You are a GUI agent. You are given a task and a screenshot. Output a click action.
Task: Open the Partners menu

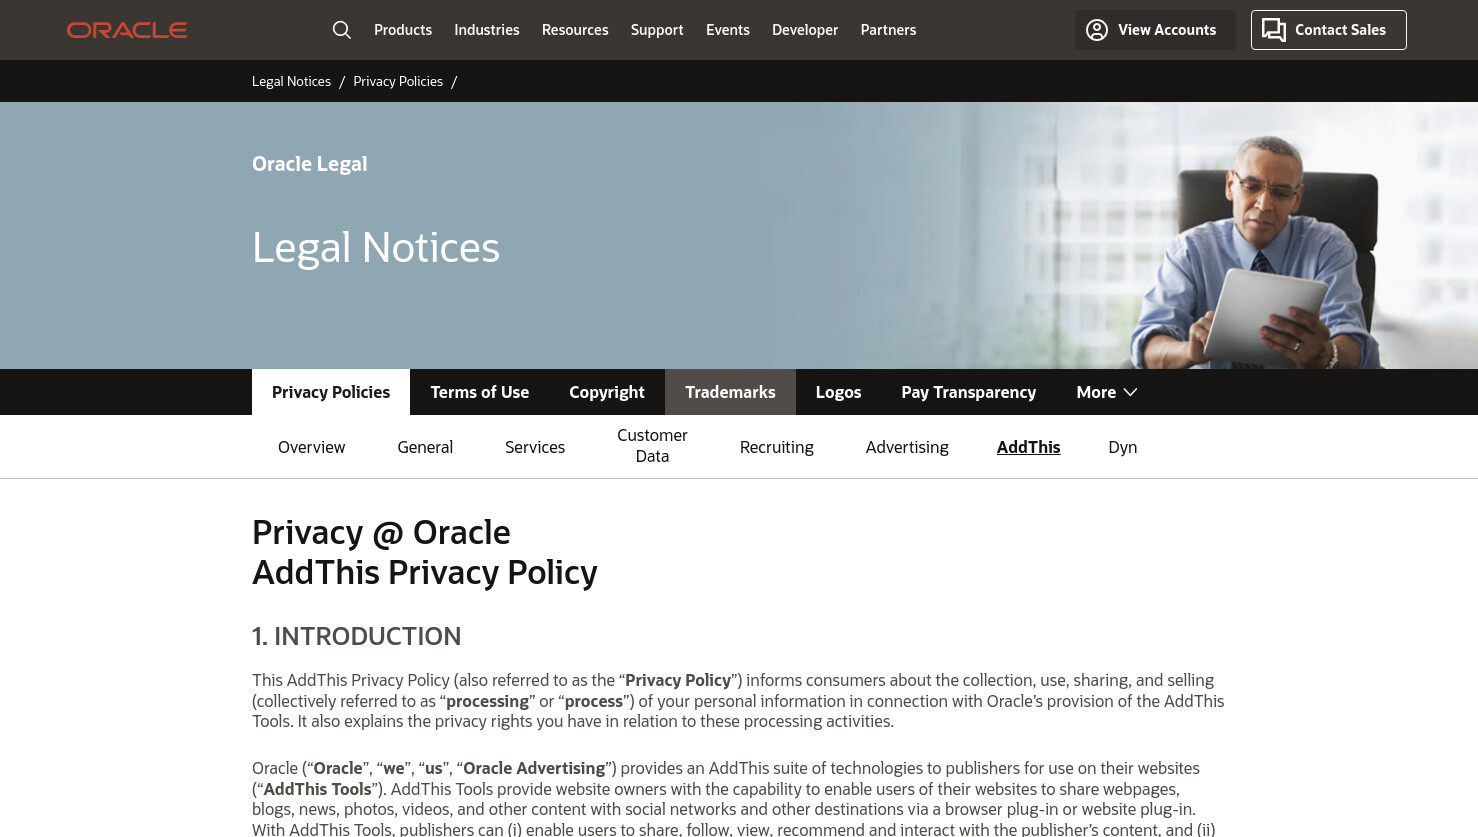888,30
